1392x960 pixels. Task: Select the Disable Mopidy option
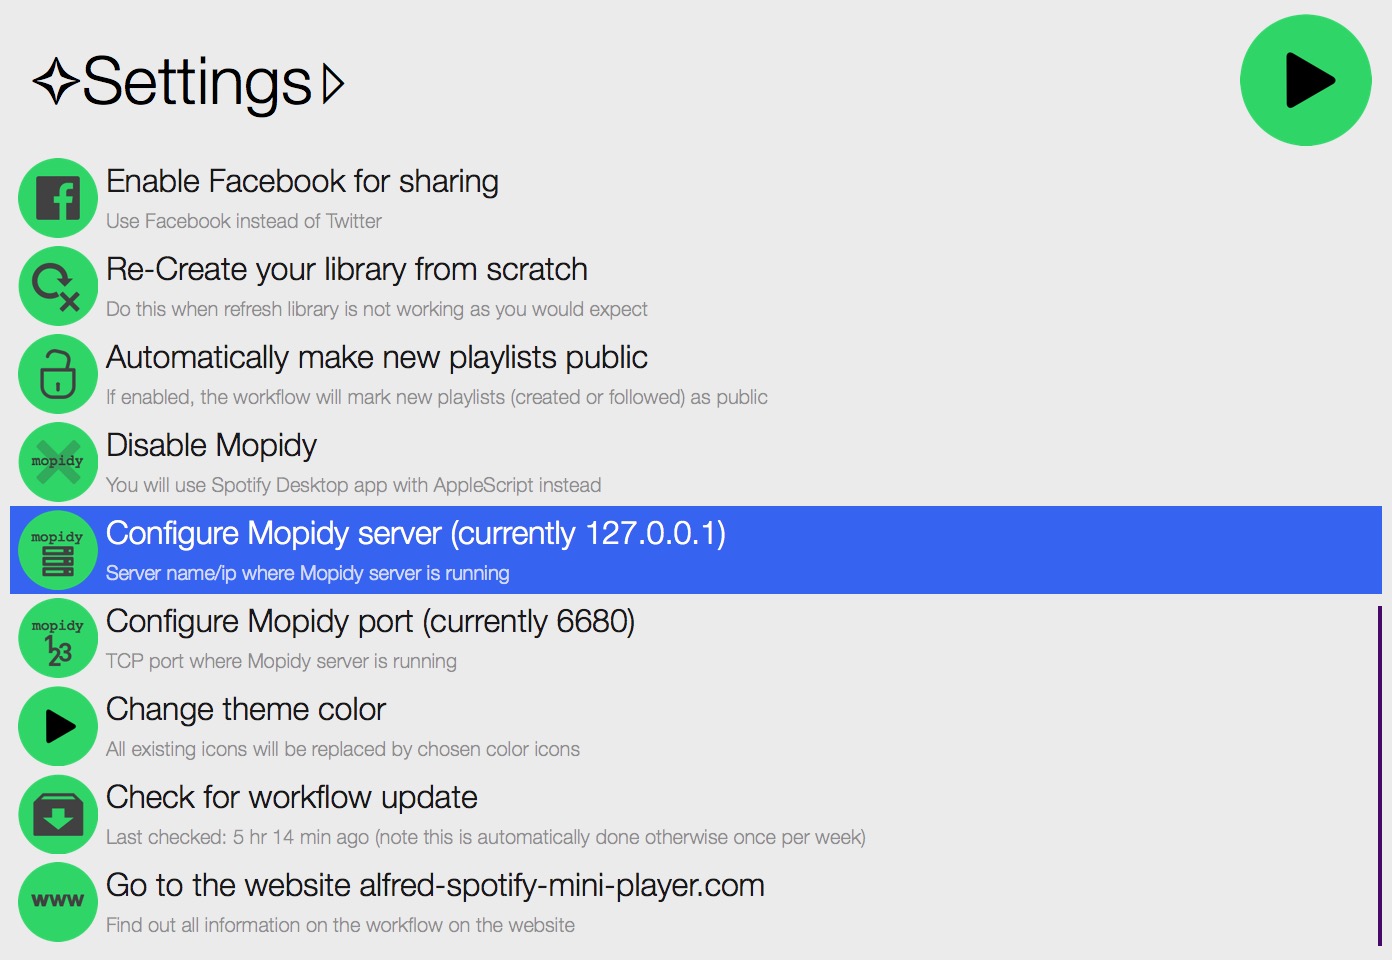point(696,462)
